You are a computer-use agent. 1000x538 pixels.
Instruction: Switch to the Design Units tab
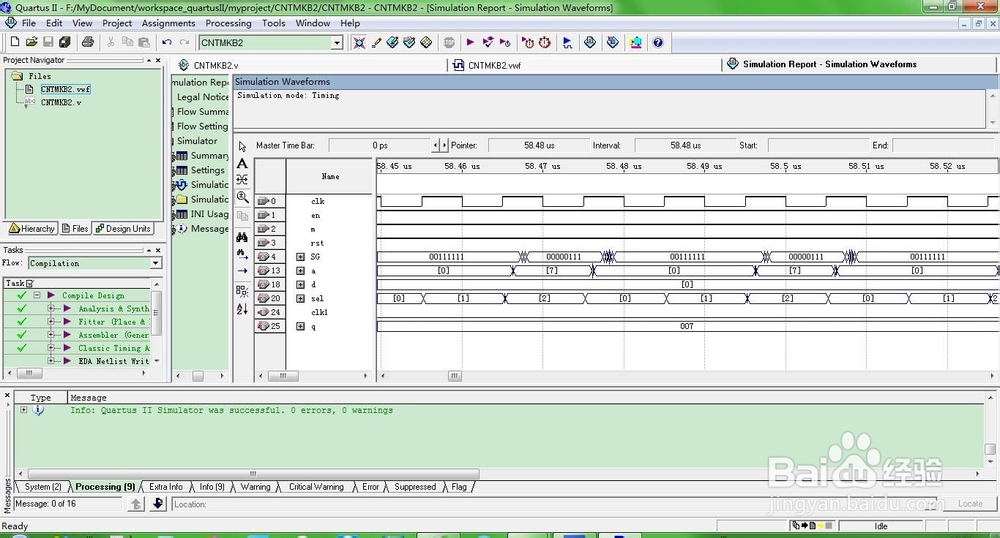123,228
